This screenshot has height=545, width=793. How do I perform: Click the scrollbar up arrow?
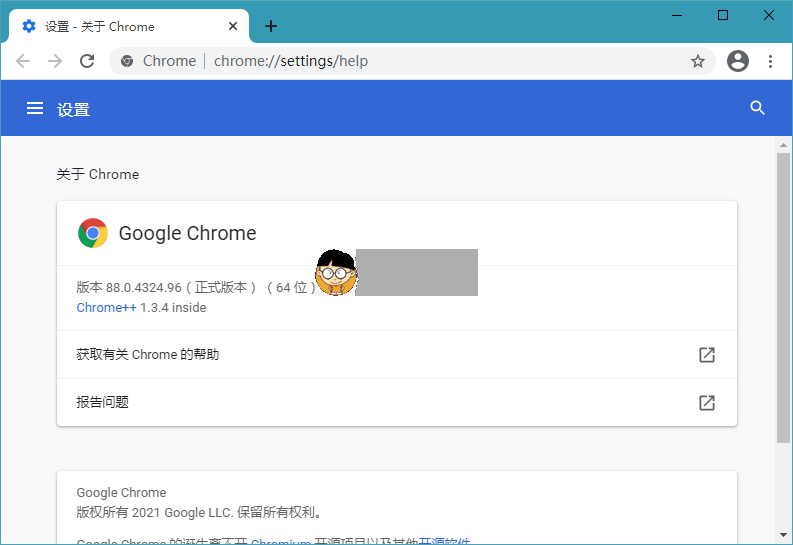(x=783, y=145)
